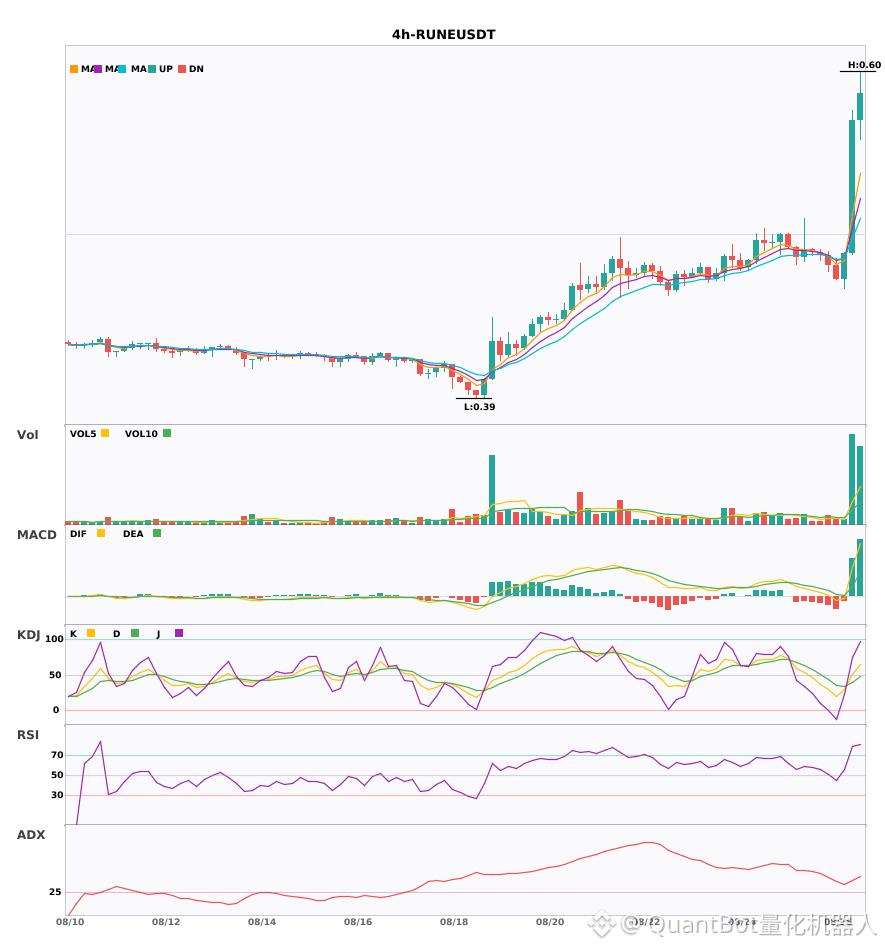Click the RSI 30 axis value

[58, 795]
